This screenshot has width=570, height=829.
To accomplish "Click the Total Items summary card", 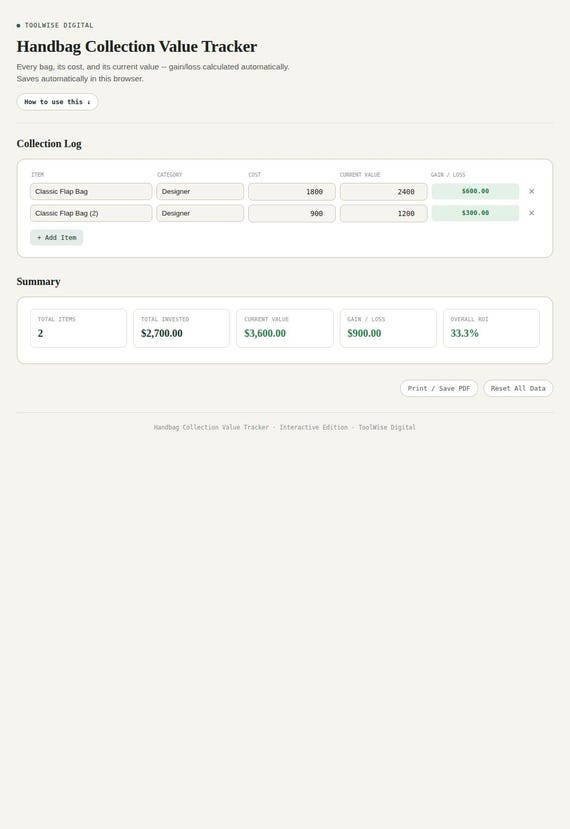I will (x=78, y=328).
